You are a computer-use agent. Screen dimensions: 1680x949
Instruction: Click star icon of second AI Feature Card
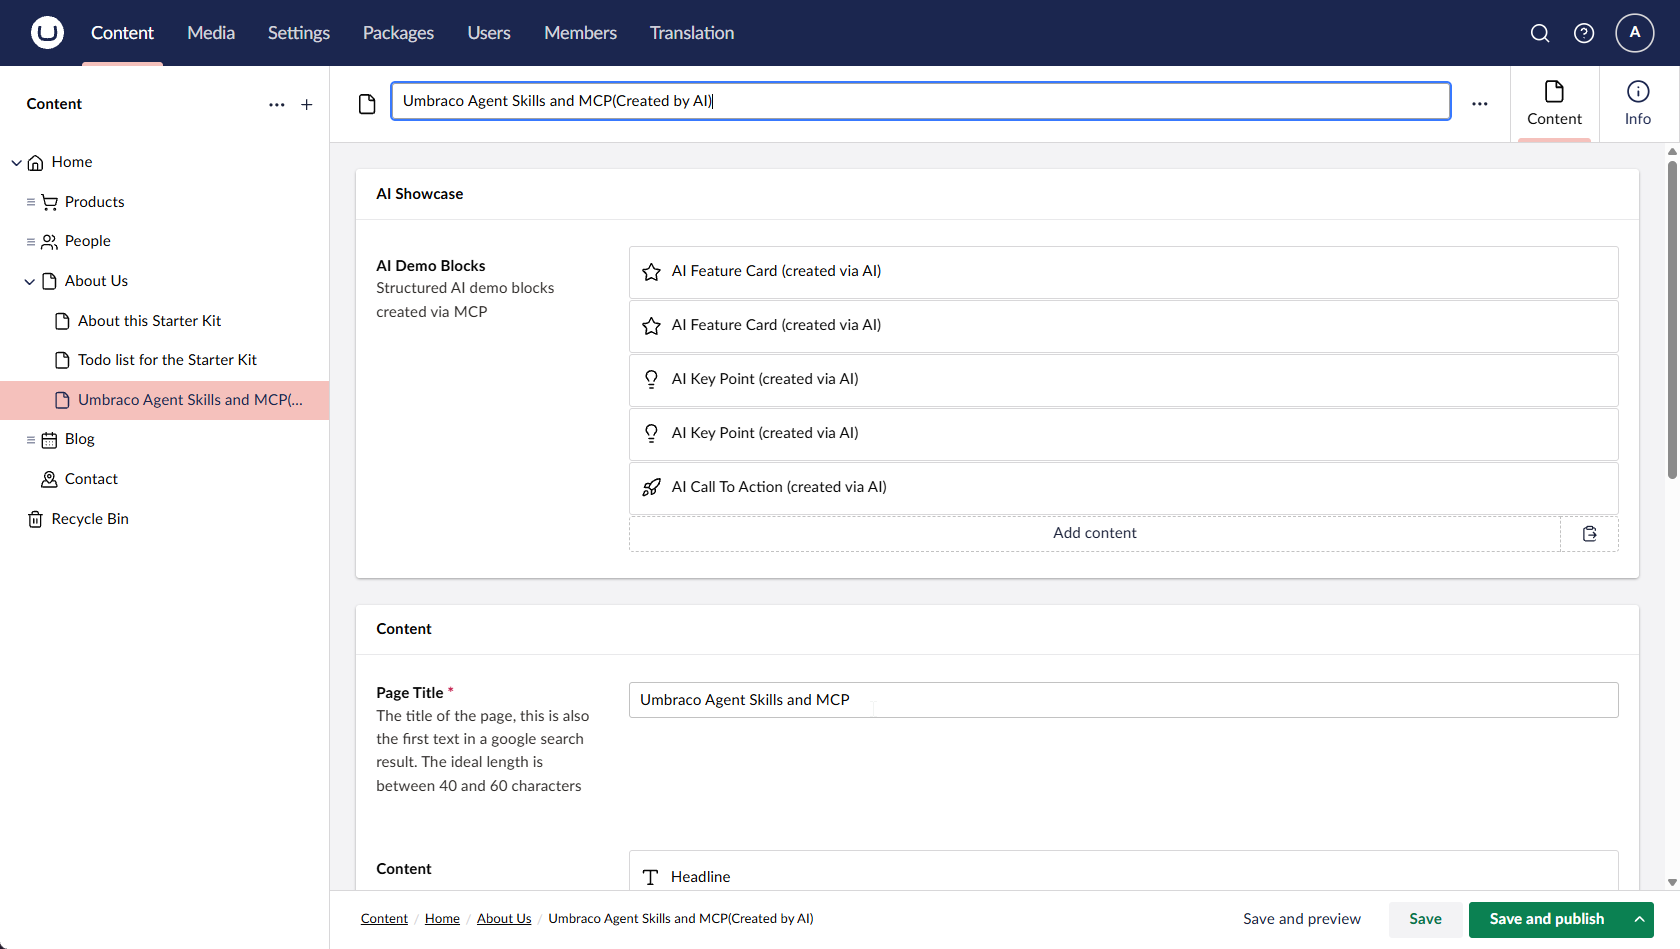pyautogui.click(x=651, y=326)
